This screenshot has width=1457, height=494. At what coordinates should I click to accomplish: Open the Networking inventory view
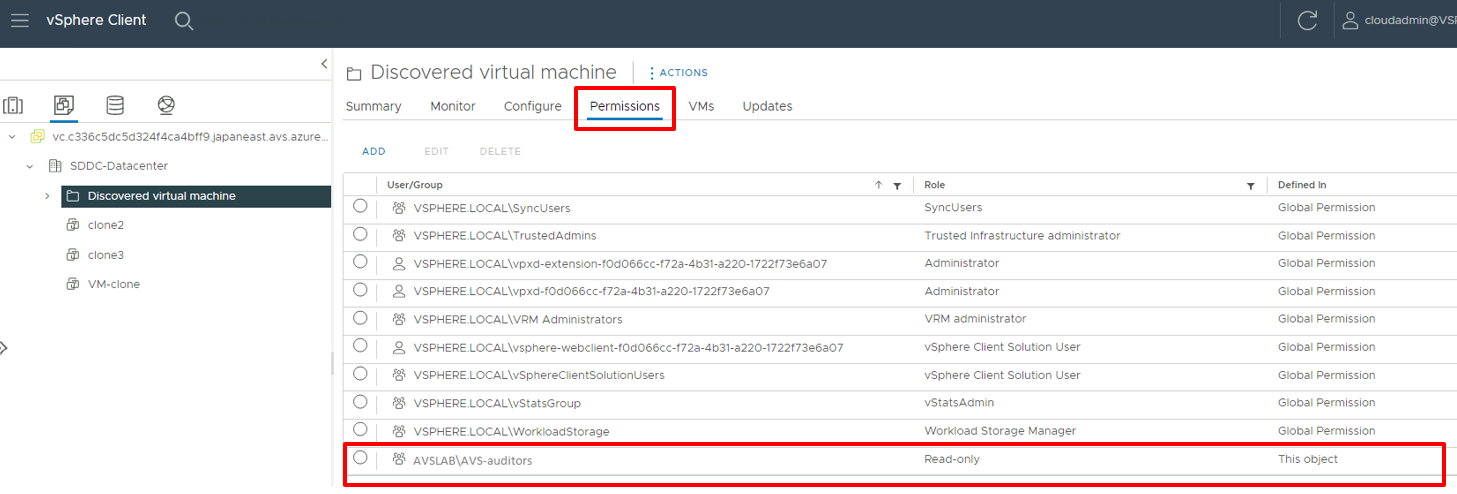166,105
